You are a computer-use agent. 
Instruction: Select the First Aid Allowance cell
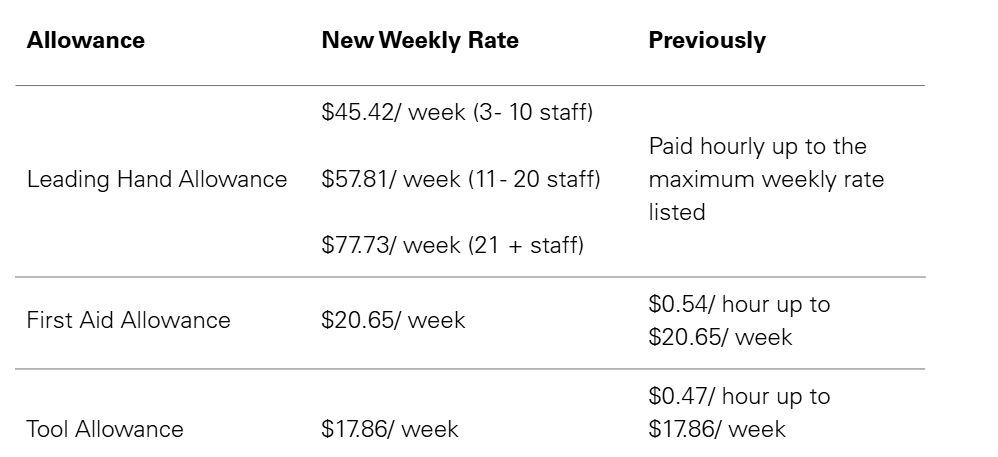point(128,320)
